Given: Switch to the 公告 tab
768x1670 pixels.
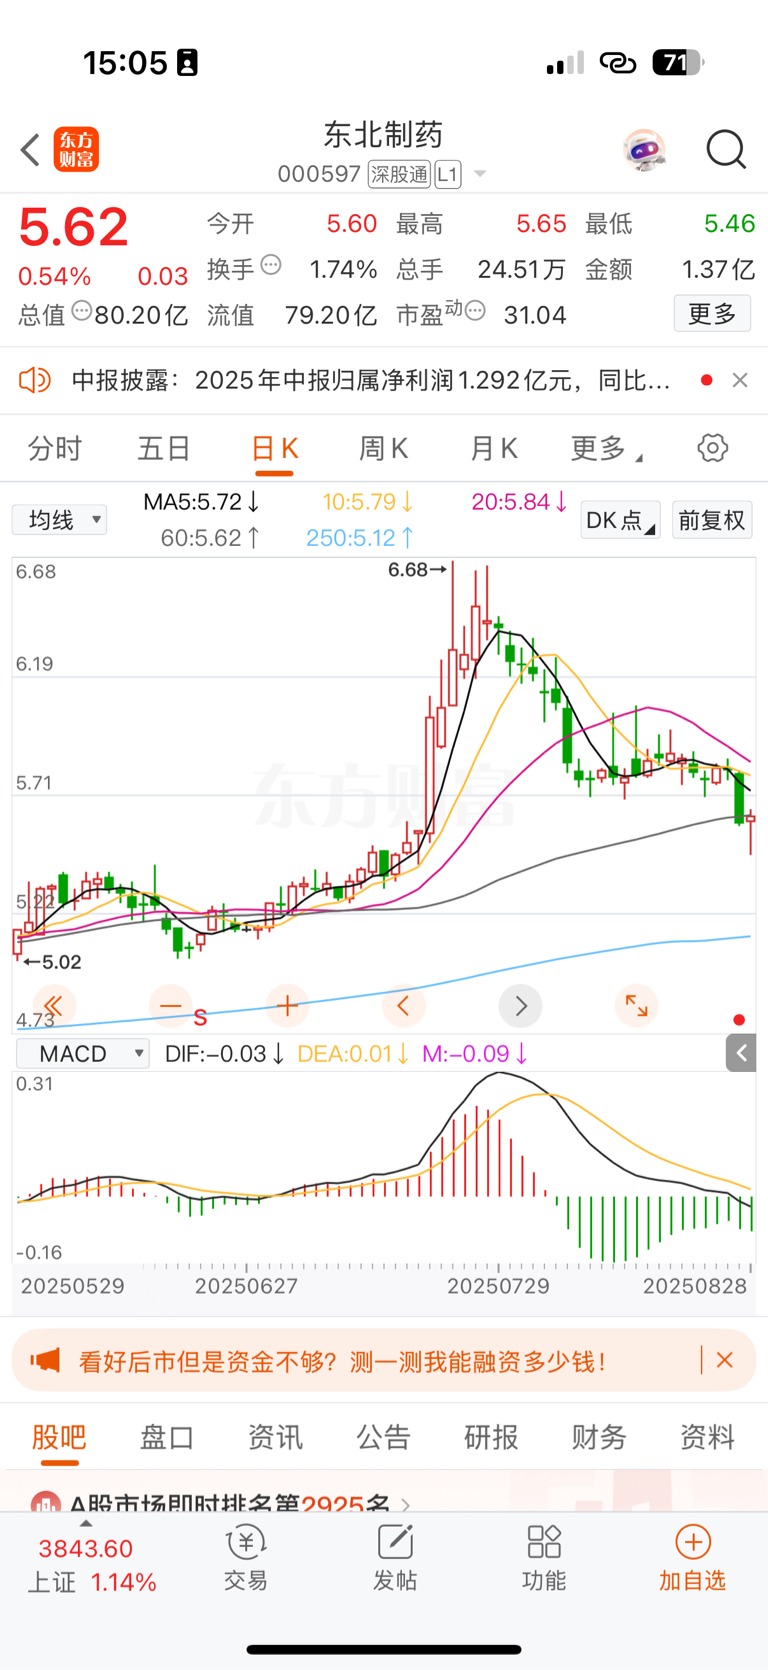Looking at the screenshot, I should pyautogui.click(x=383, y=1437).
